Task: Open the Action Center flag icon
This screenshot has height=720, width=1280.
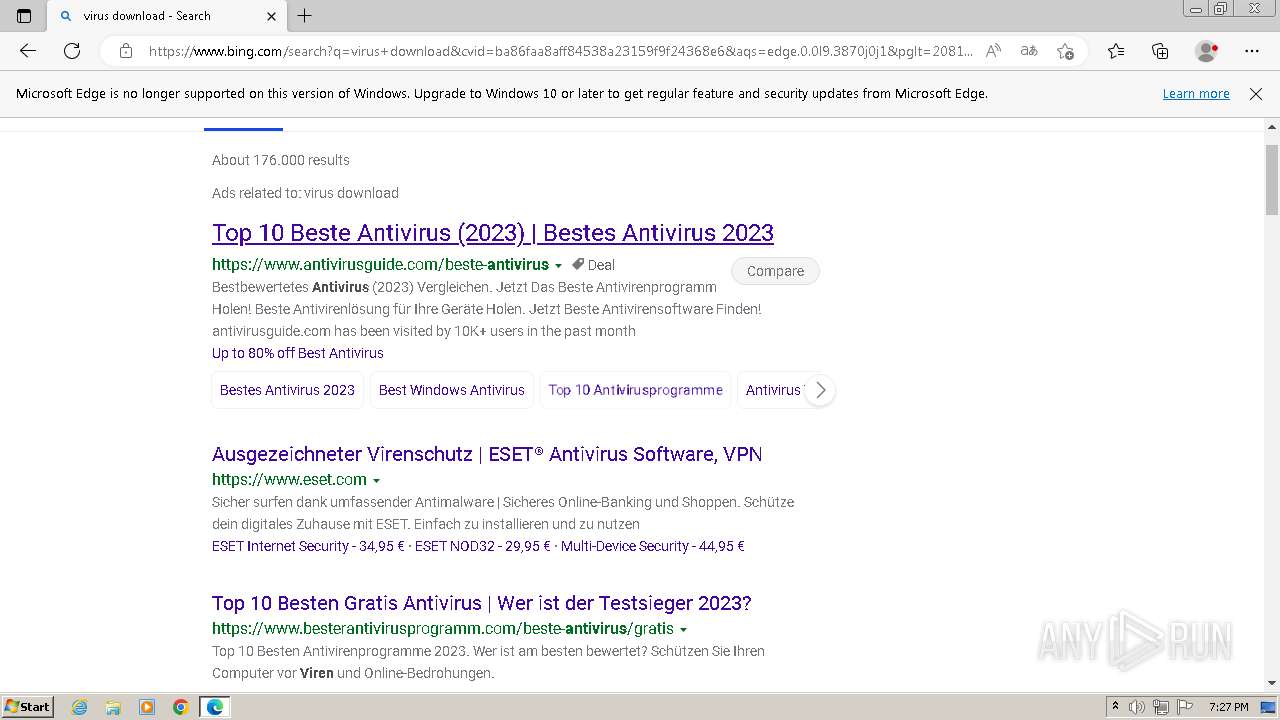Action: click(x=1185, y=707)
